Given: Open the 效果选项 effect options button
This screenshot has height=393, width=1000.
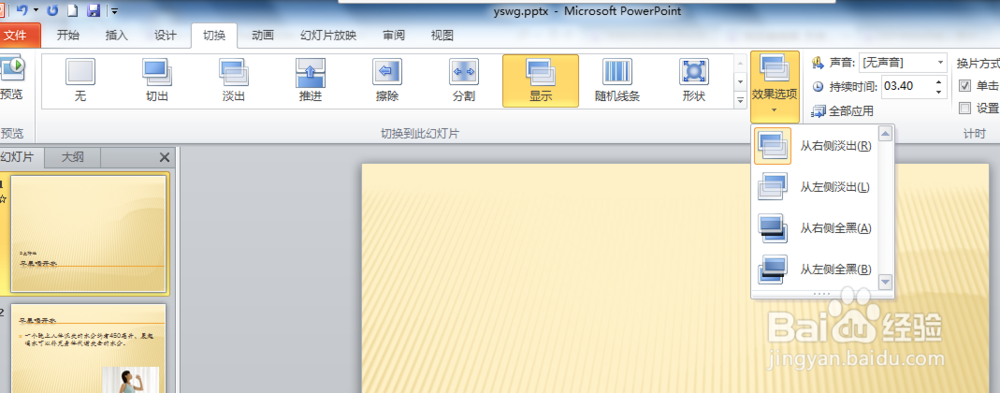Looking at the screenshot, I should click(x=775, y=86).
